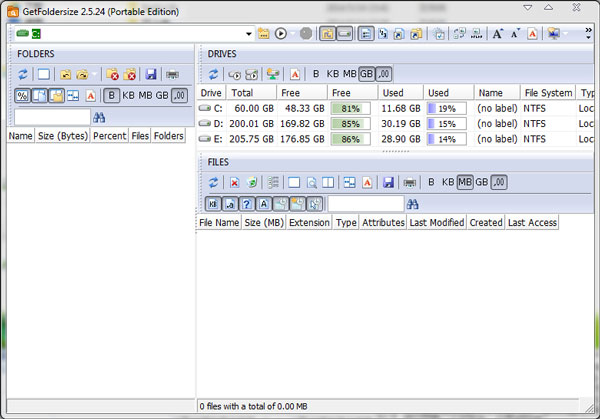Toggle the files count column button in FOLDERS
This screenshot has width=600, height=419.
(x=39, y=95)
